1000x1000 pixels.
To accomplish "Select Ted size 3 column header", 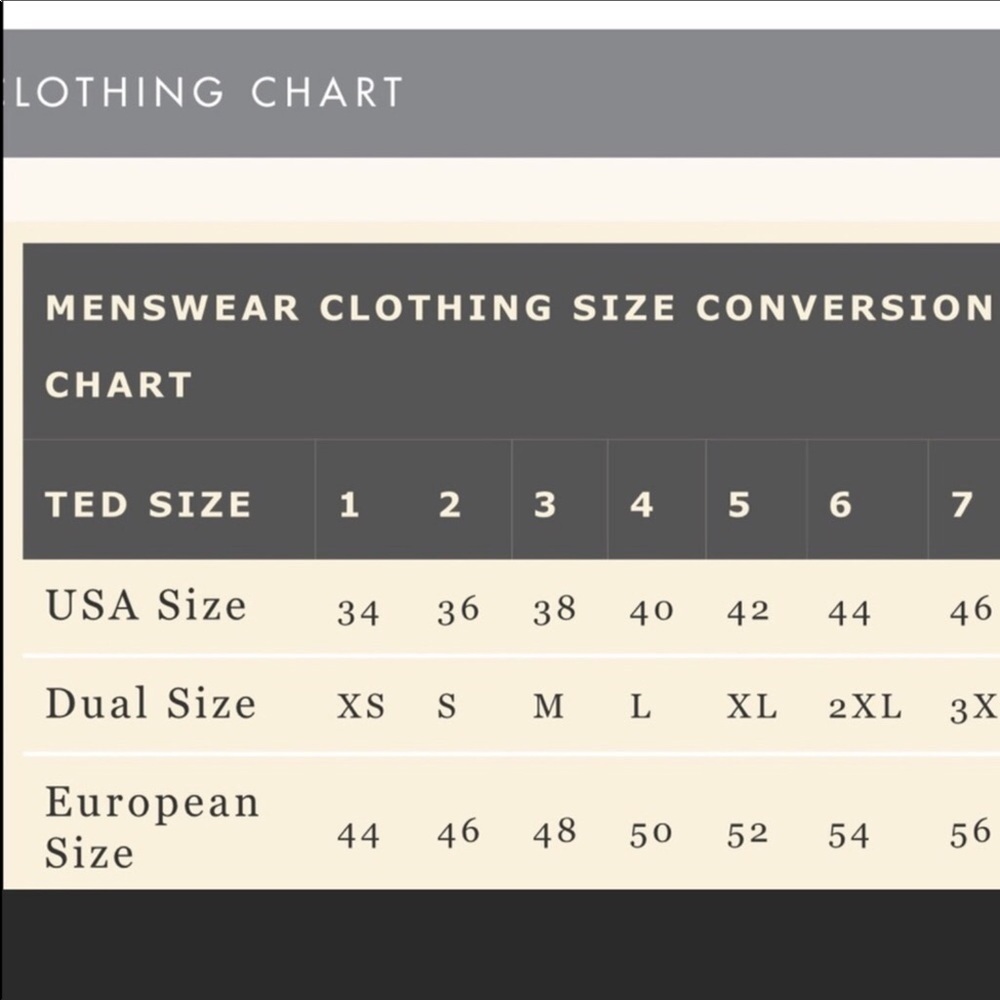I will pos(545,504).
